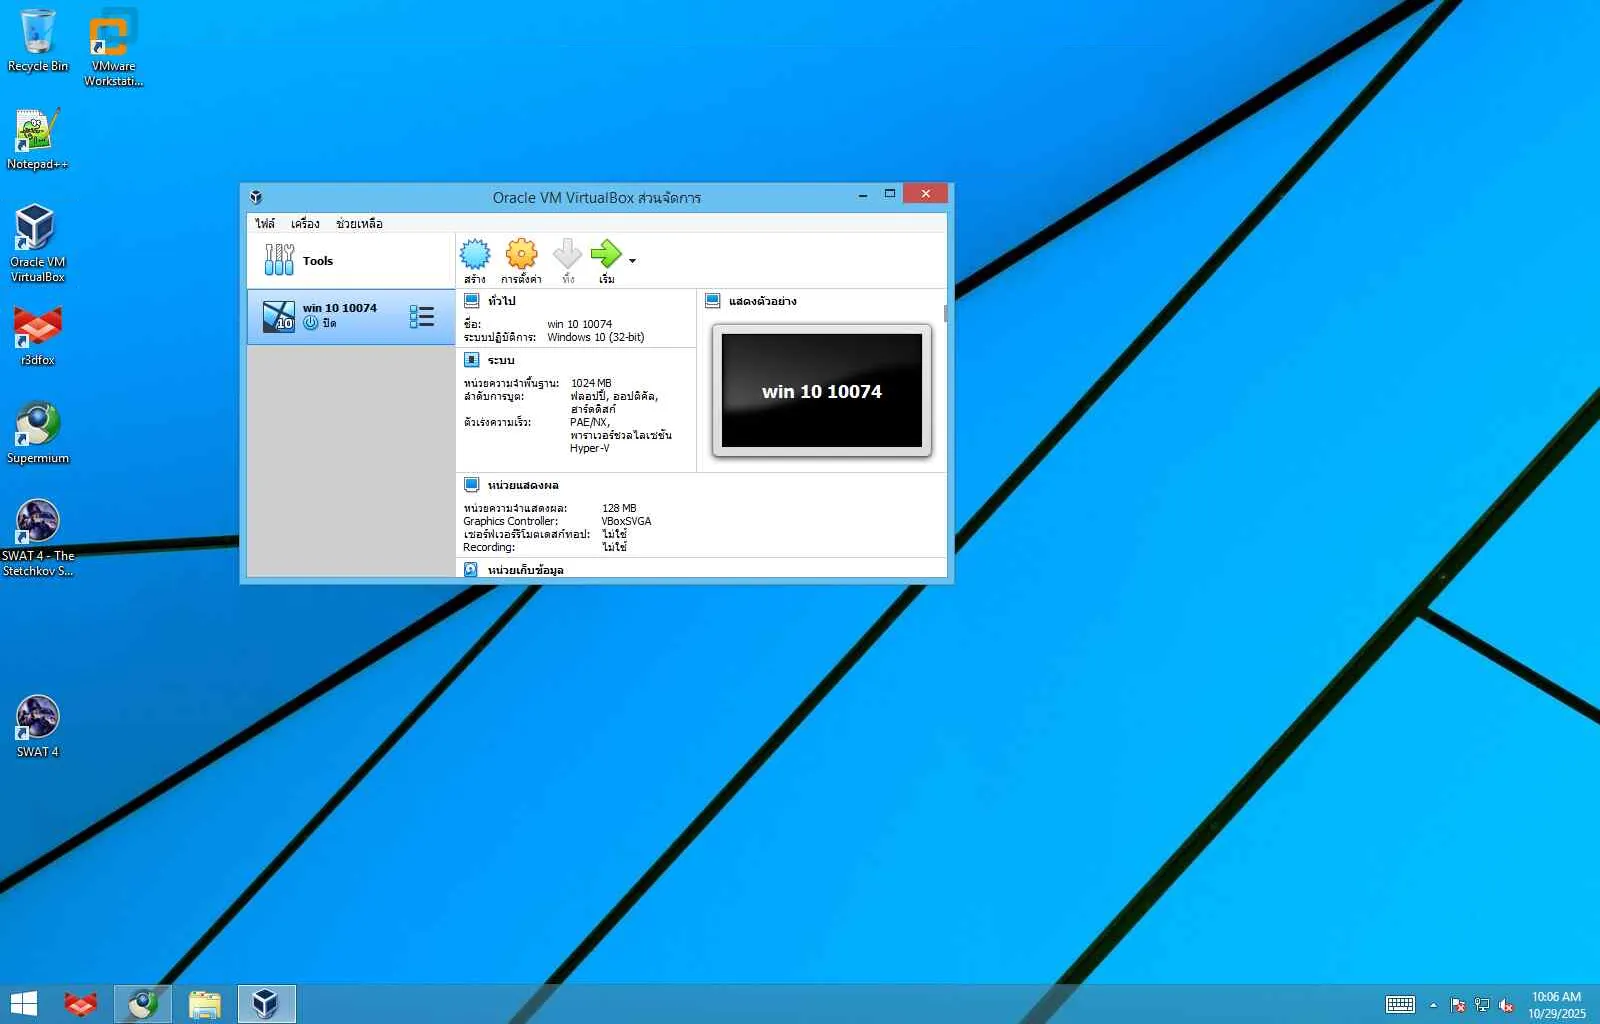Open the ไฟล์ (File) menu

click(x=265, y=224)
